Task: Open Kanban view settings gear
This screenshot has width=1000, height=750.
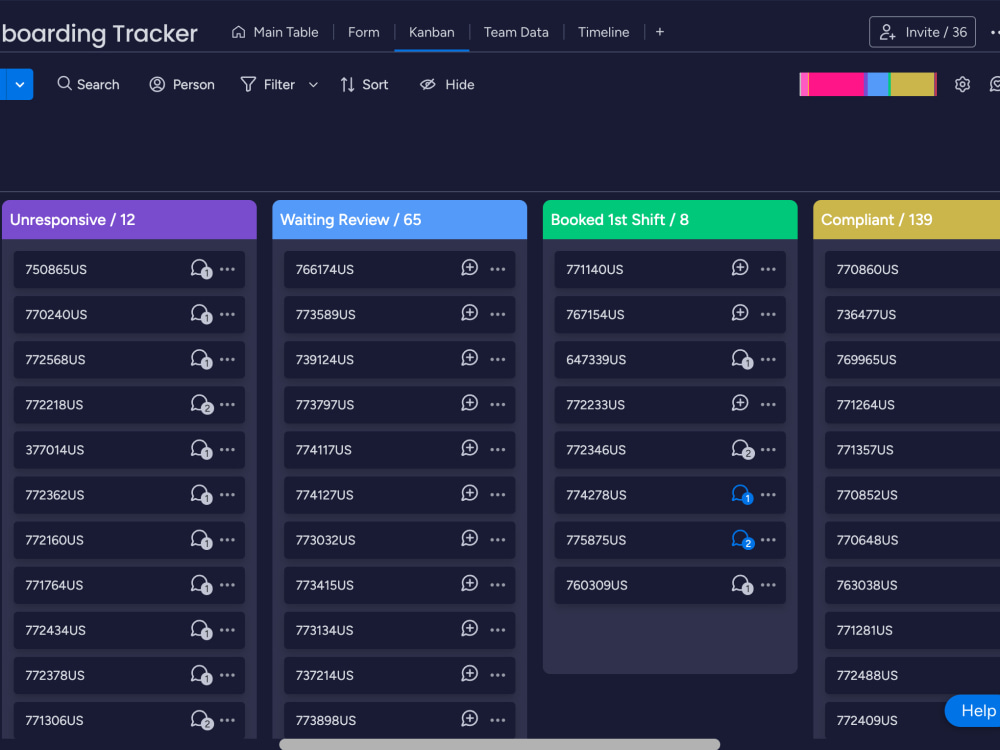Action: click(x=962, y=84)
